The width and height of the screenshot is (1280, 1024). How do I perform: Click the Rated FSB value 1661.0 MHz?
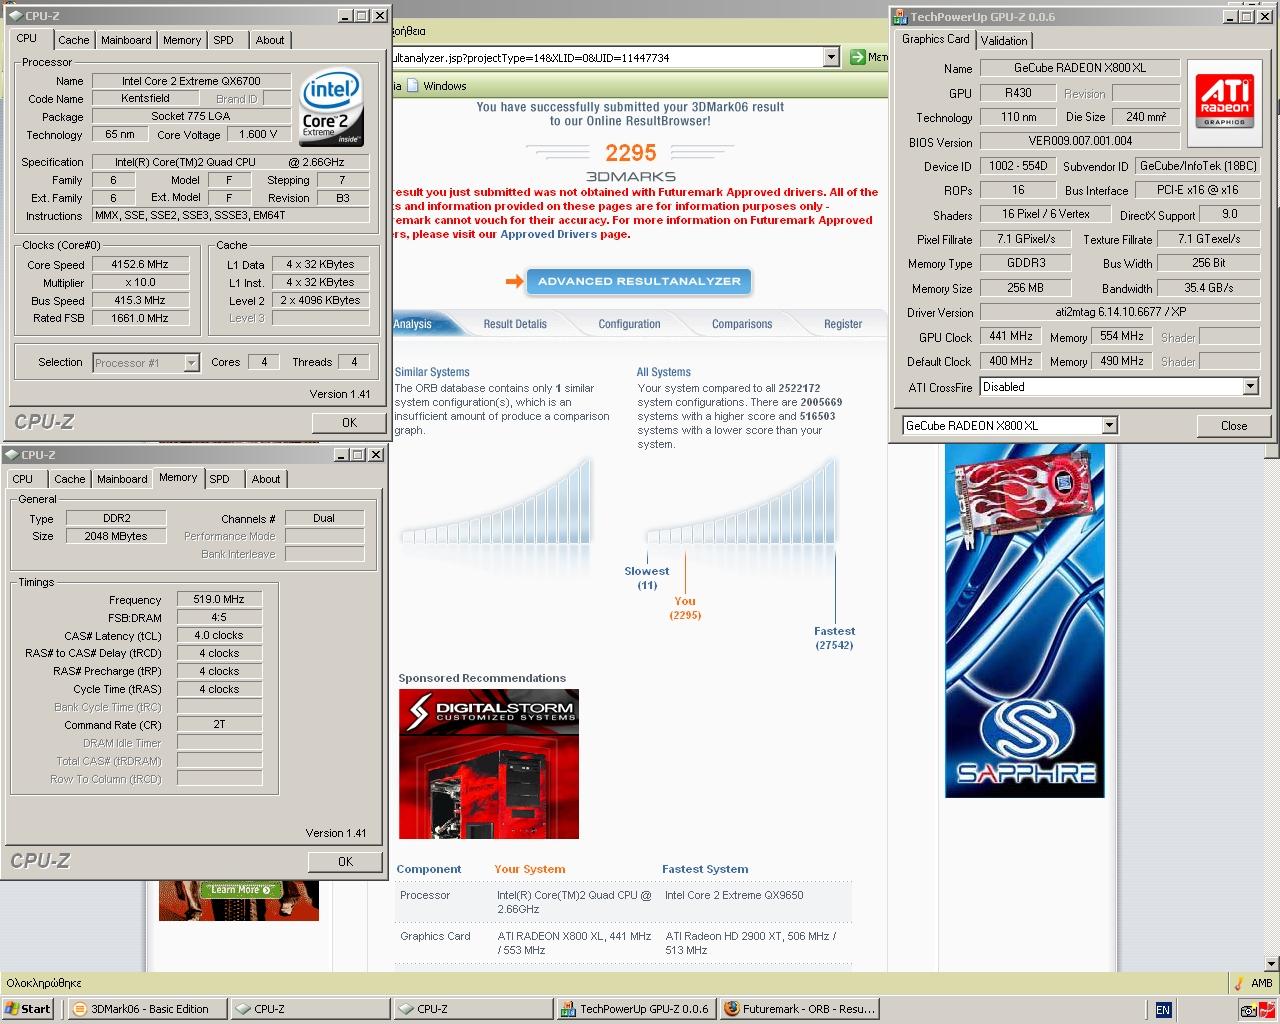pos(140,318)
